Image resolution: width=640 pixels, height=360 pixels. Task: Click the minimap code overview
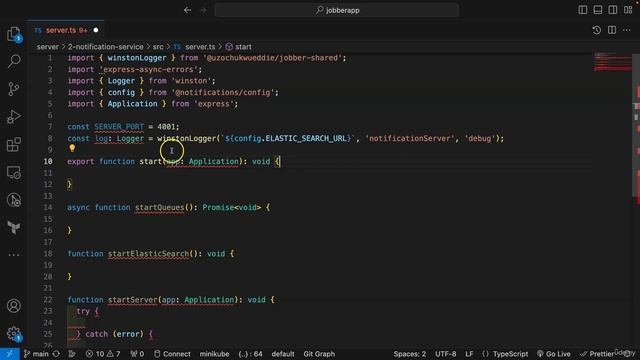point(612,62)
